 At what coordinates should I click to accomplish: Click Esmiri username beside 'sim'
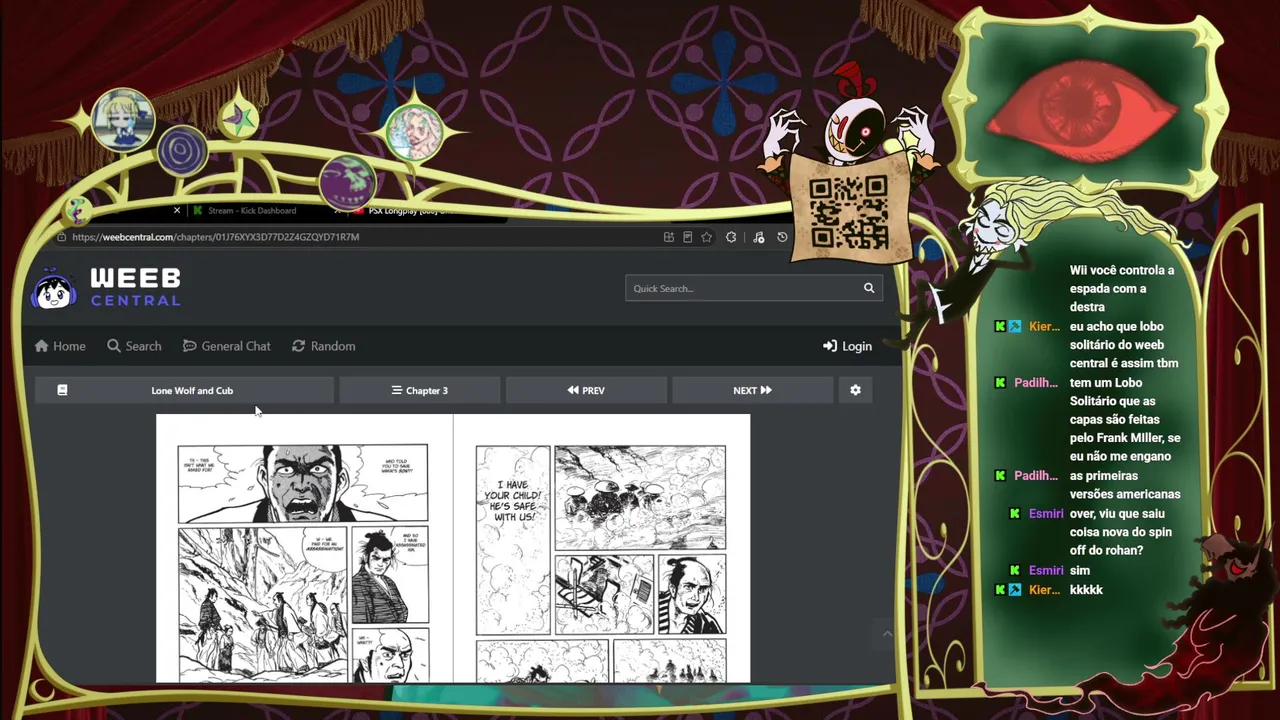coord(1046,571)
